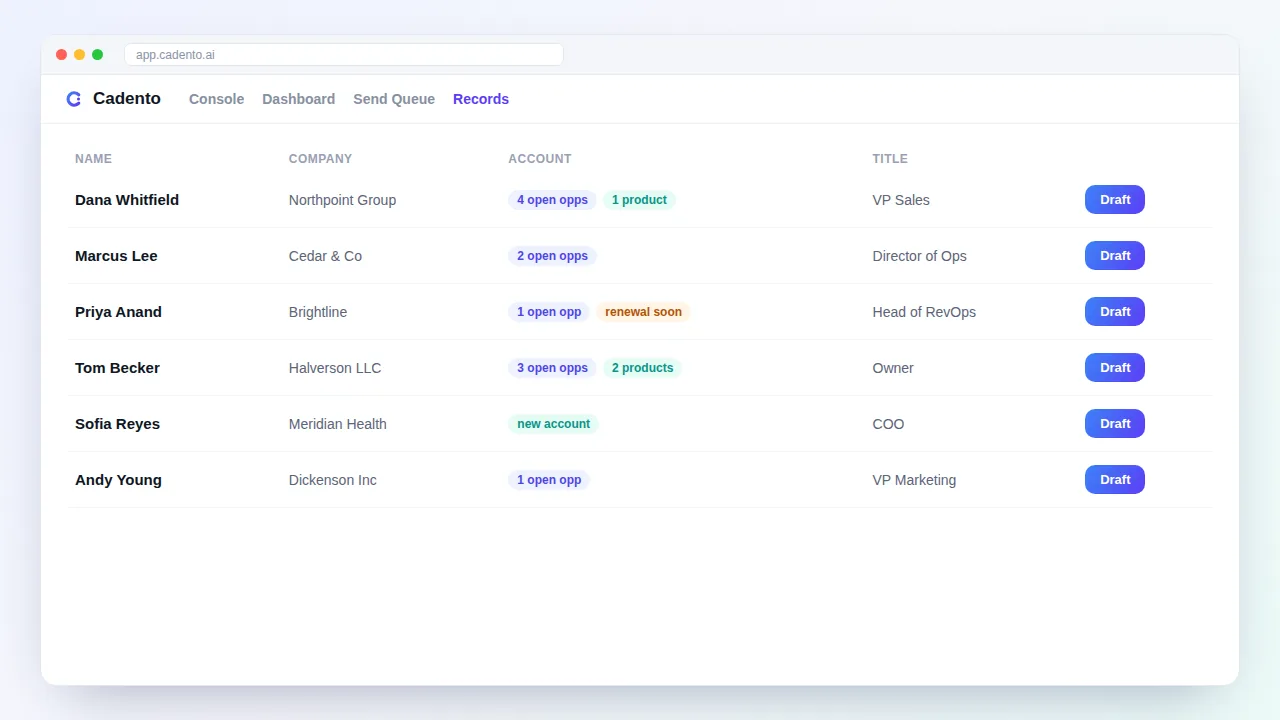Screen dimensions: 1280x720
Task: Click the name Priya Anand
Action: click(118, 312)
